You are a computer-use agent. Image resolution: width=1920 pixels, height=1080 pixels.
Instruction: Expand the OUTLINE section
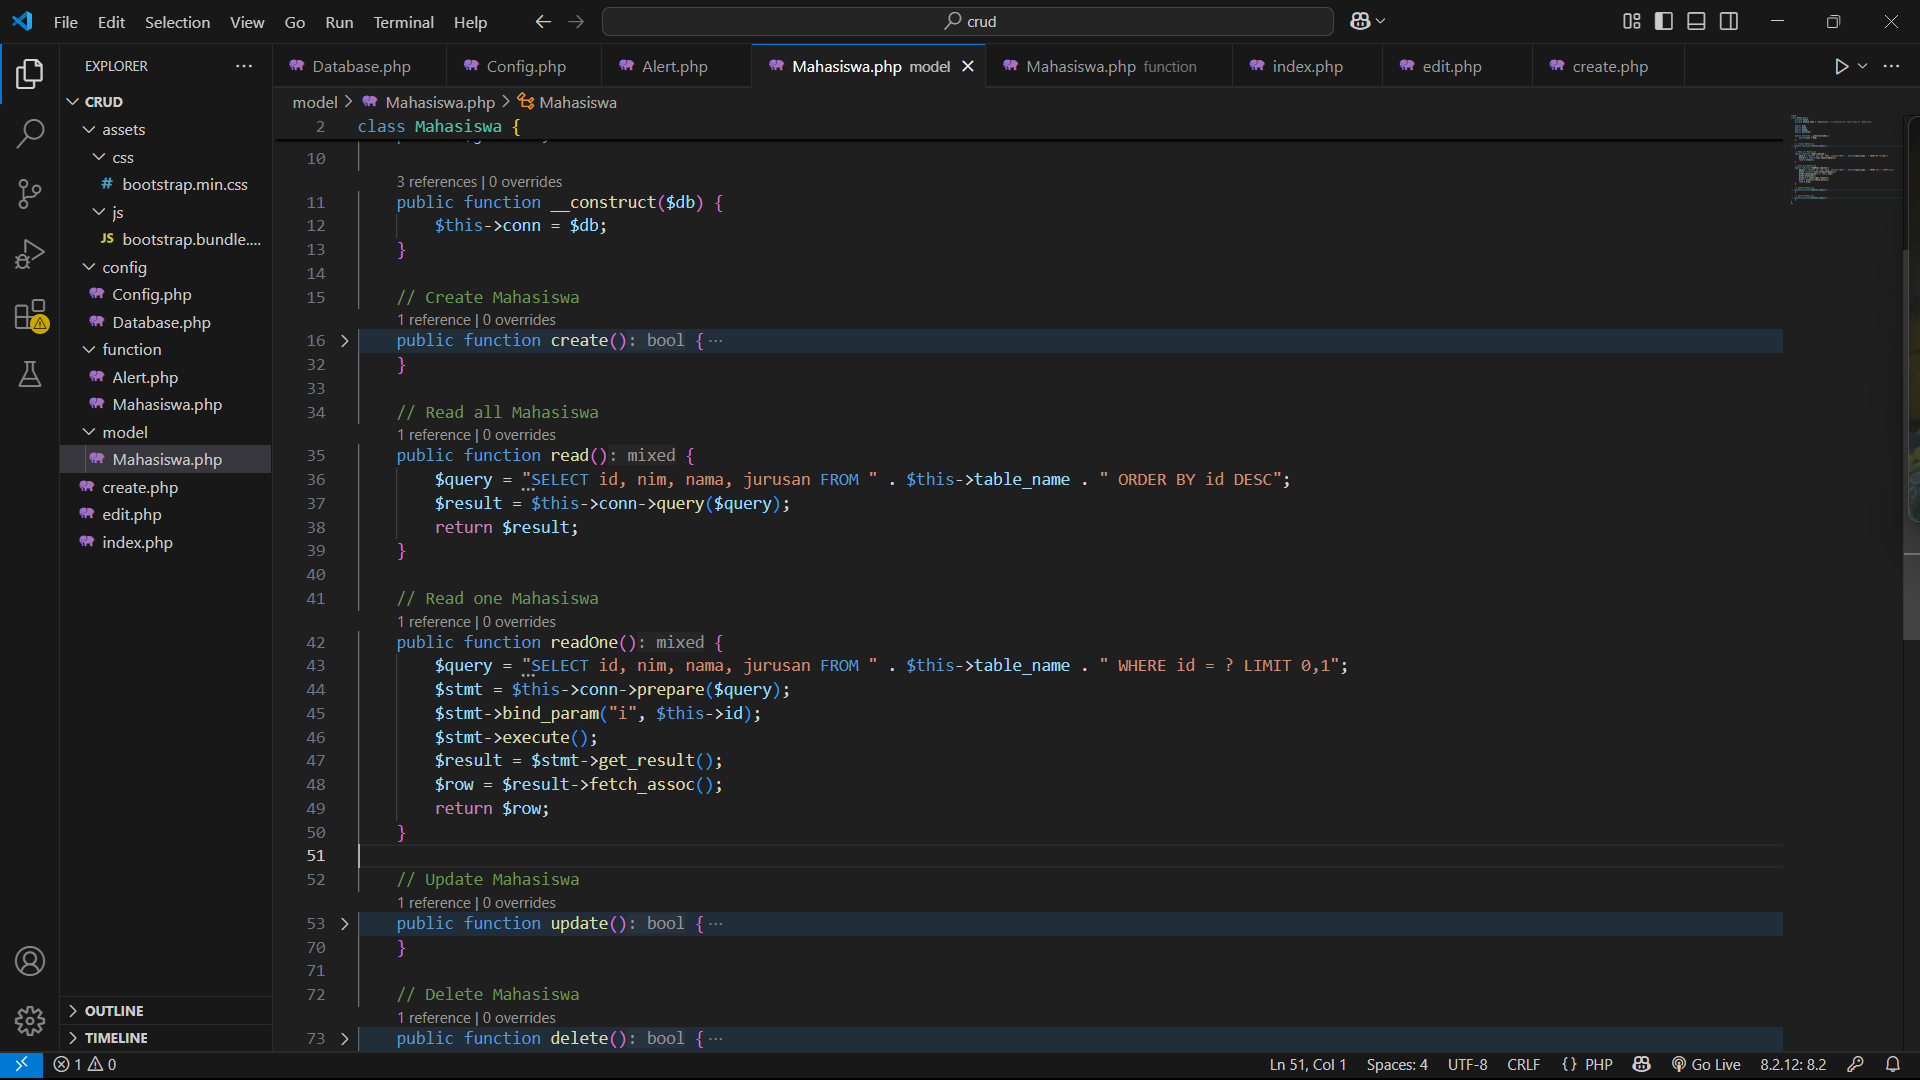114,1011
